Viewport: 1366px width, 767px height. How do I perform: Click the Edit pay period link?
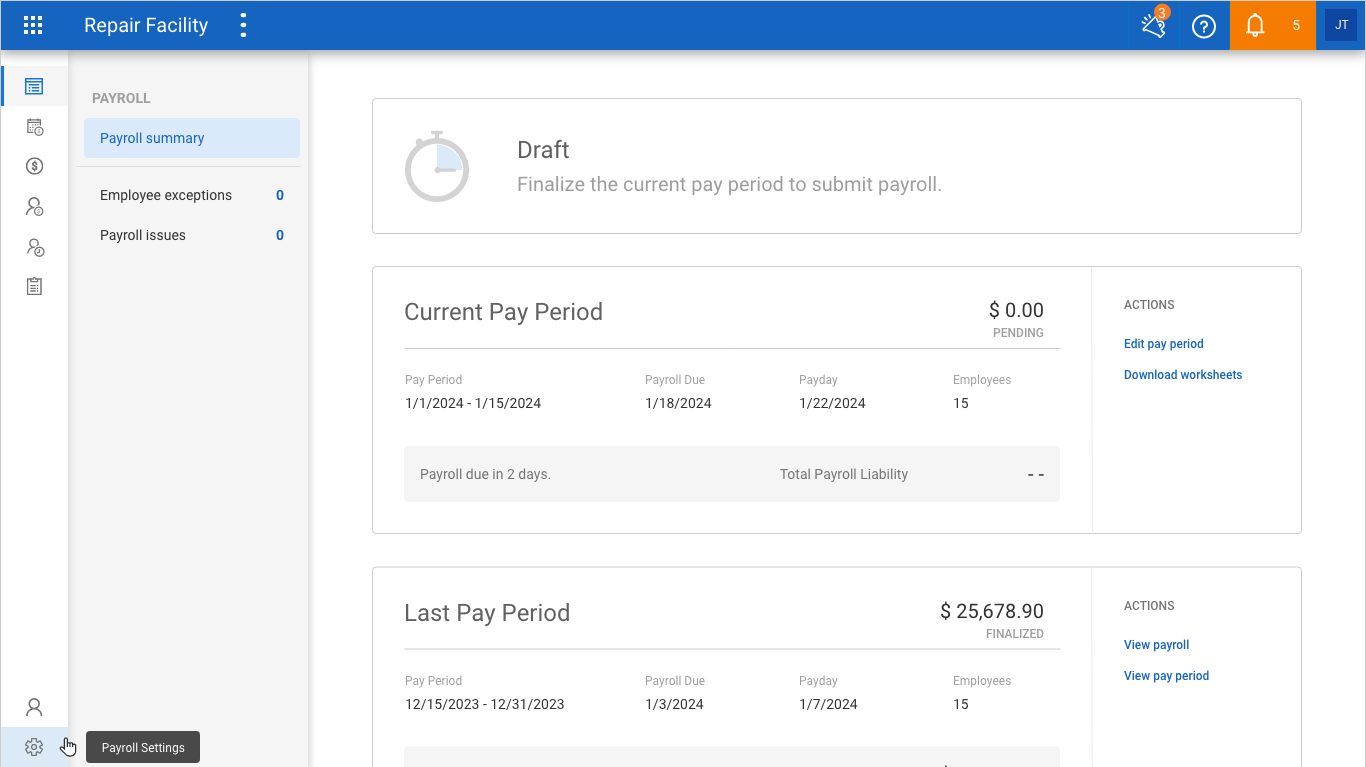1163,344
